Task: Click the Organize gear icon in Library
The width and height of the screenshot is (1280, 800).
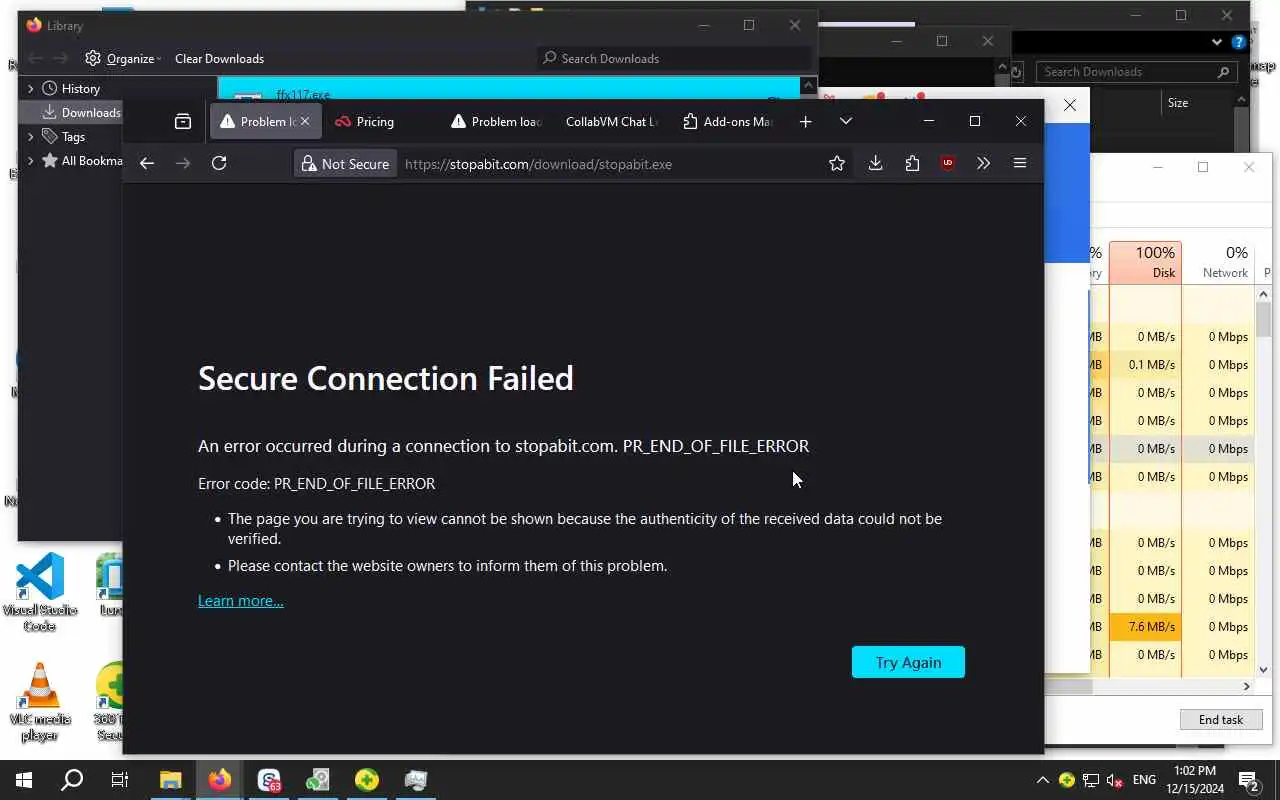Action: [93, 59]
